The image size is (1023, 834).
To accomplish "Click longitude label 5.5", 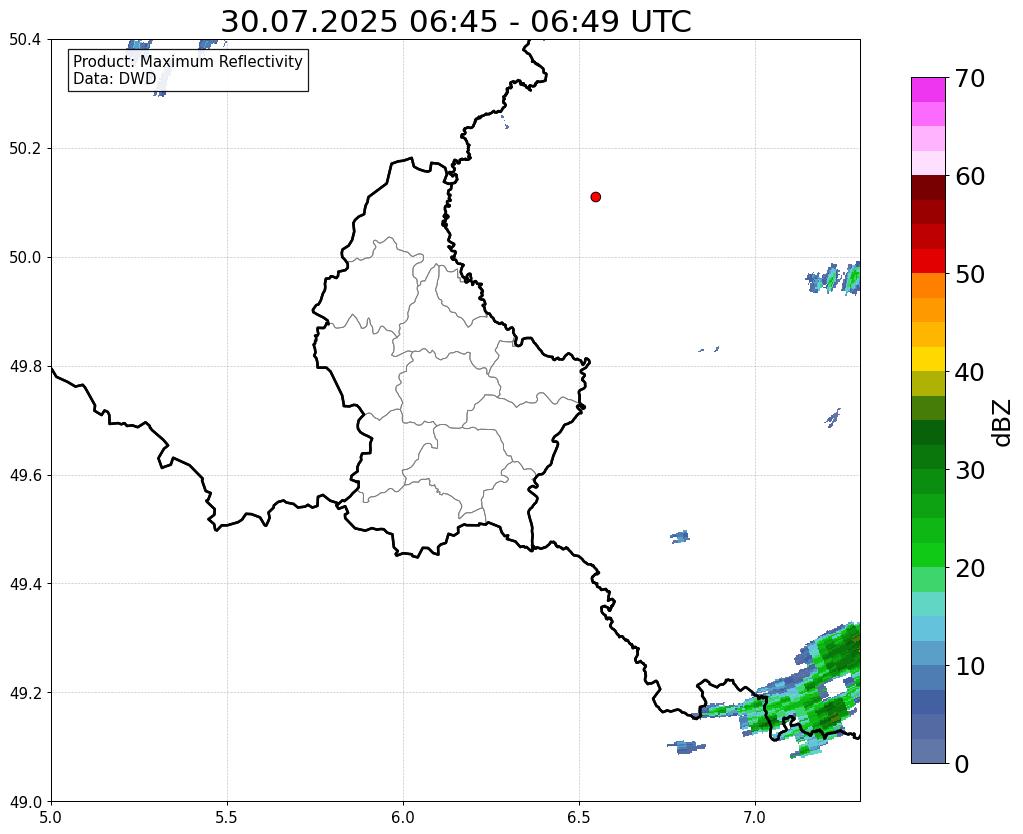I will coord(227,817).
